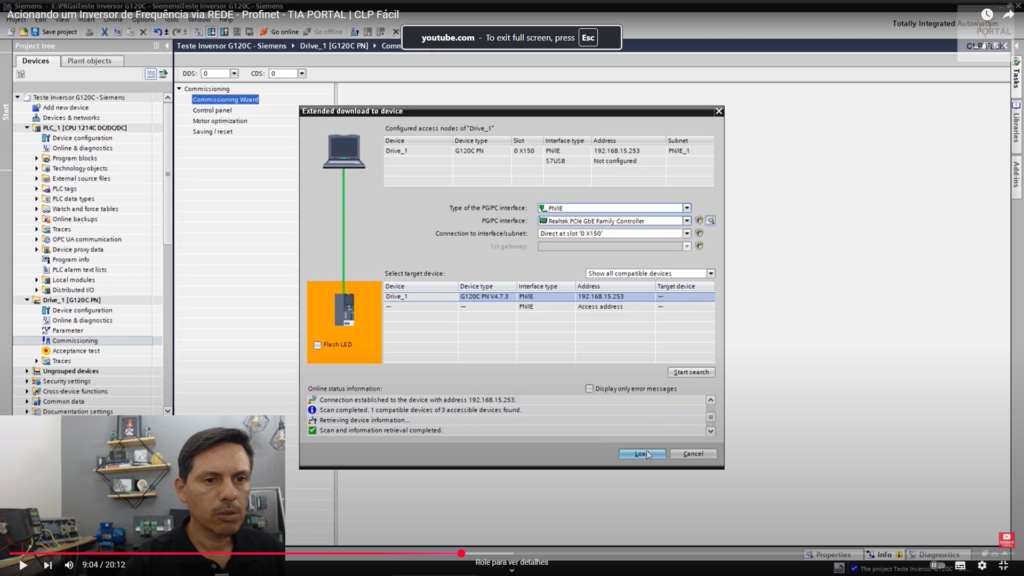Open the Type of the PG/PC interface dropdown
Image resolution: width=1024 pixels, height=576 pixels.
[687, 208]
